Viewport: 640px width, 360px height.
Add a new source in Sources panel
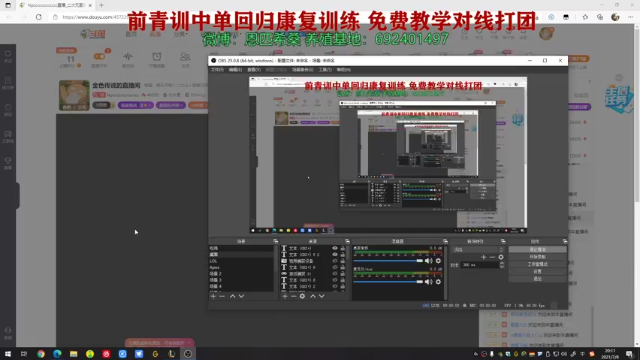(x=285, y=296)
